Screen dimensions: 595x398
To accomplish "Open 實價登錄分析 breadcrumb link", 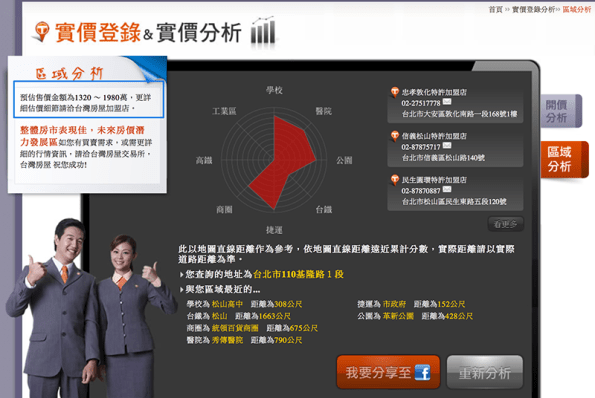I will pos(533,9).
